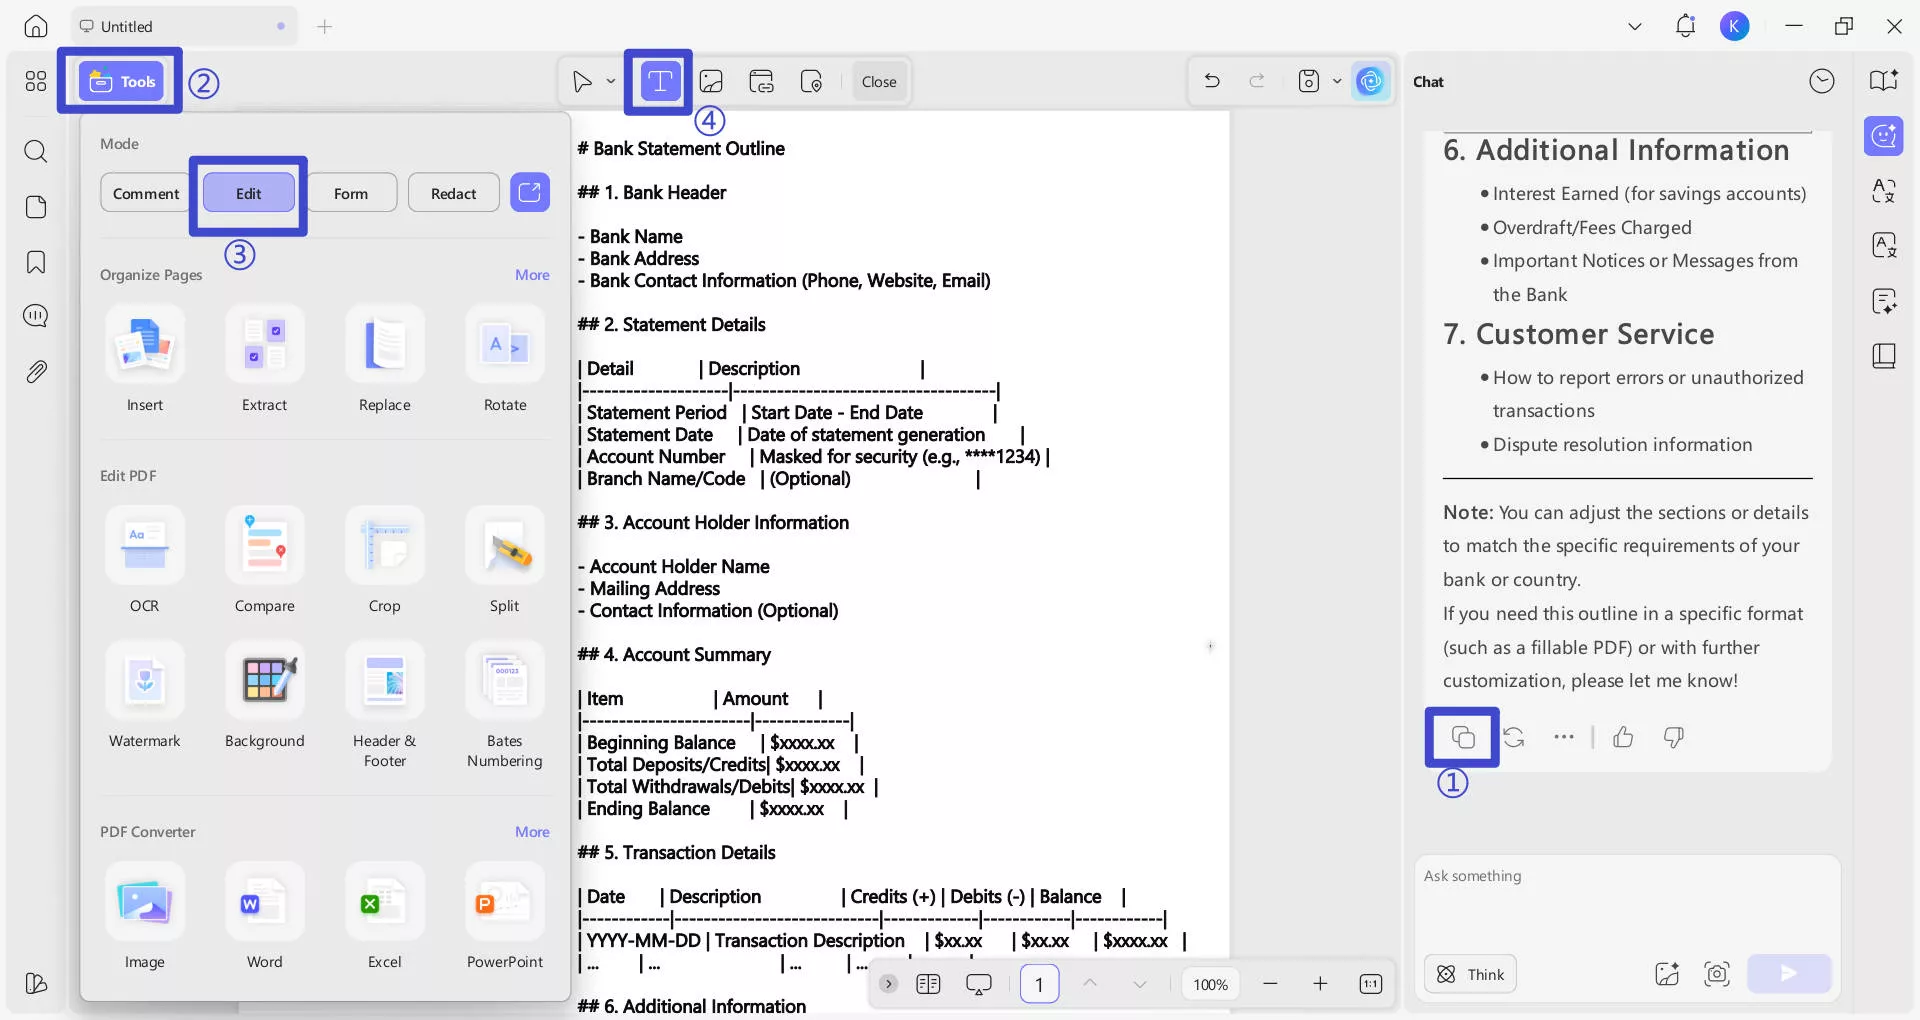
Task: Click More link next to PDF Converter
Action: tap(532, 832)
